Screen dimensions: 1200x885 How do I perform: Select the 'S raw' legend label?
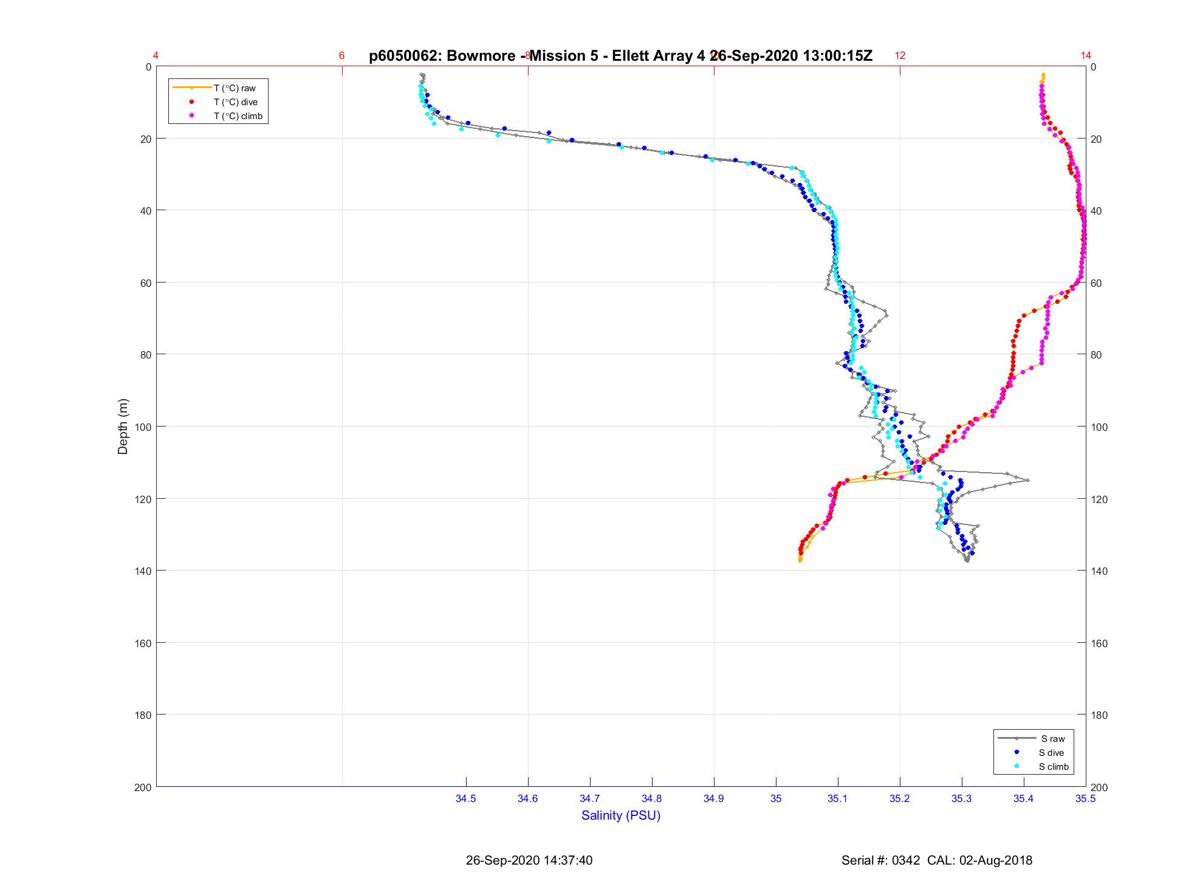point(1052,738)
